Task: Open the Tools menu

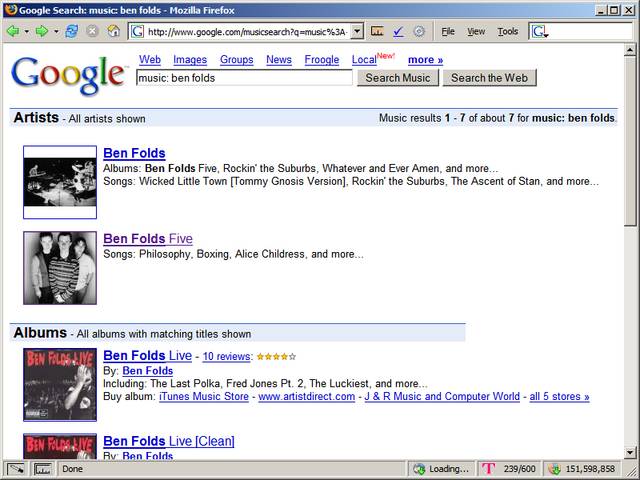Action: click(x=508, y=31)
